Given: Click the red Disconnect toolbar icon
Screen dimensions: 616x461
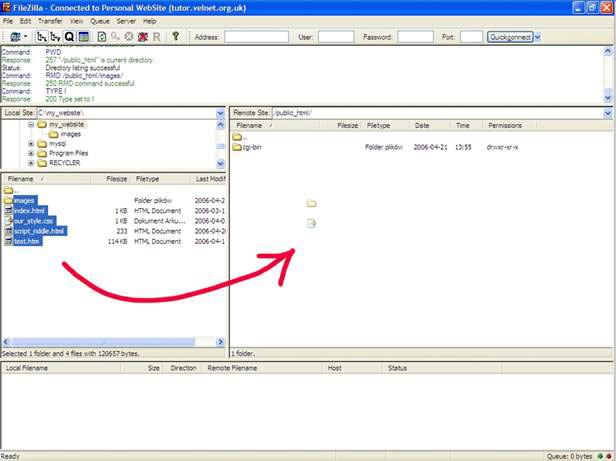Looking at the screenshot, I should (143, 37).
